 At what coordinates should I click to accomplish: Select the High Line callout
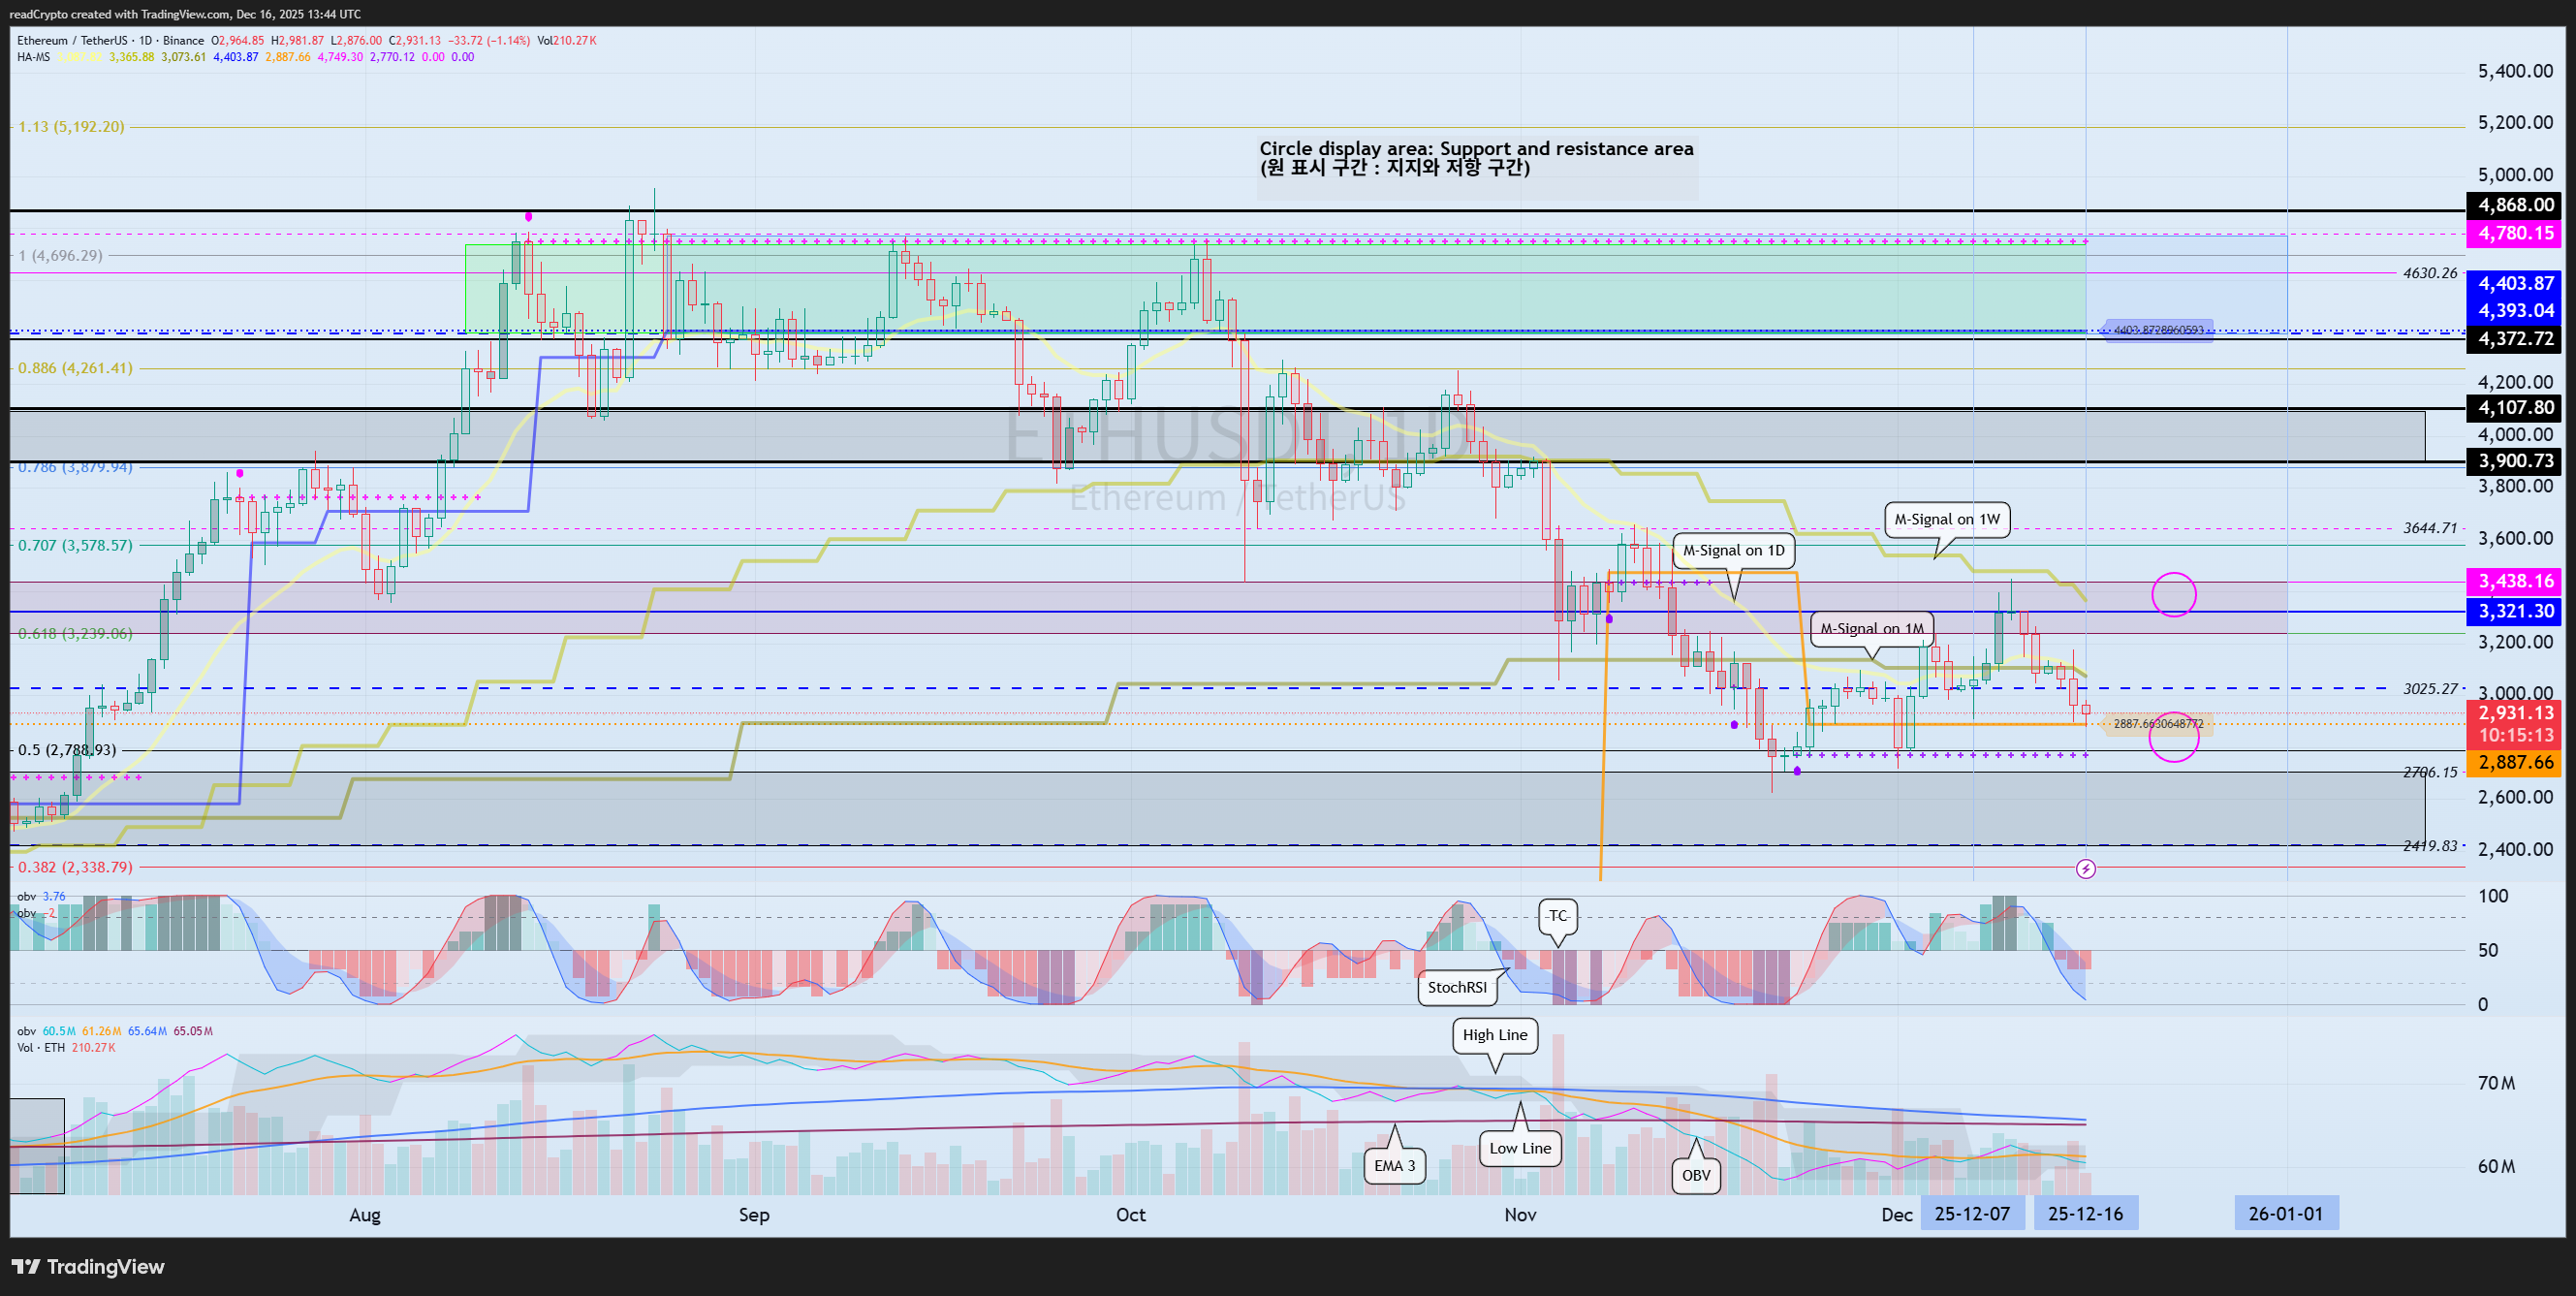1495,1035
